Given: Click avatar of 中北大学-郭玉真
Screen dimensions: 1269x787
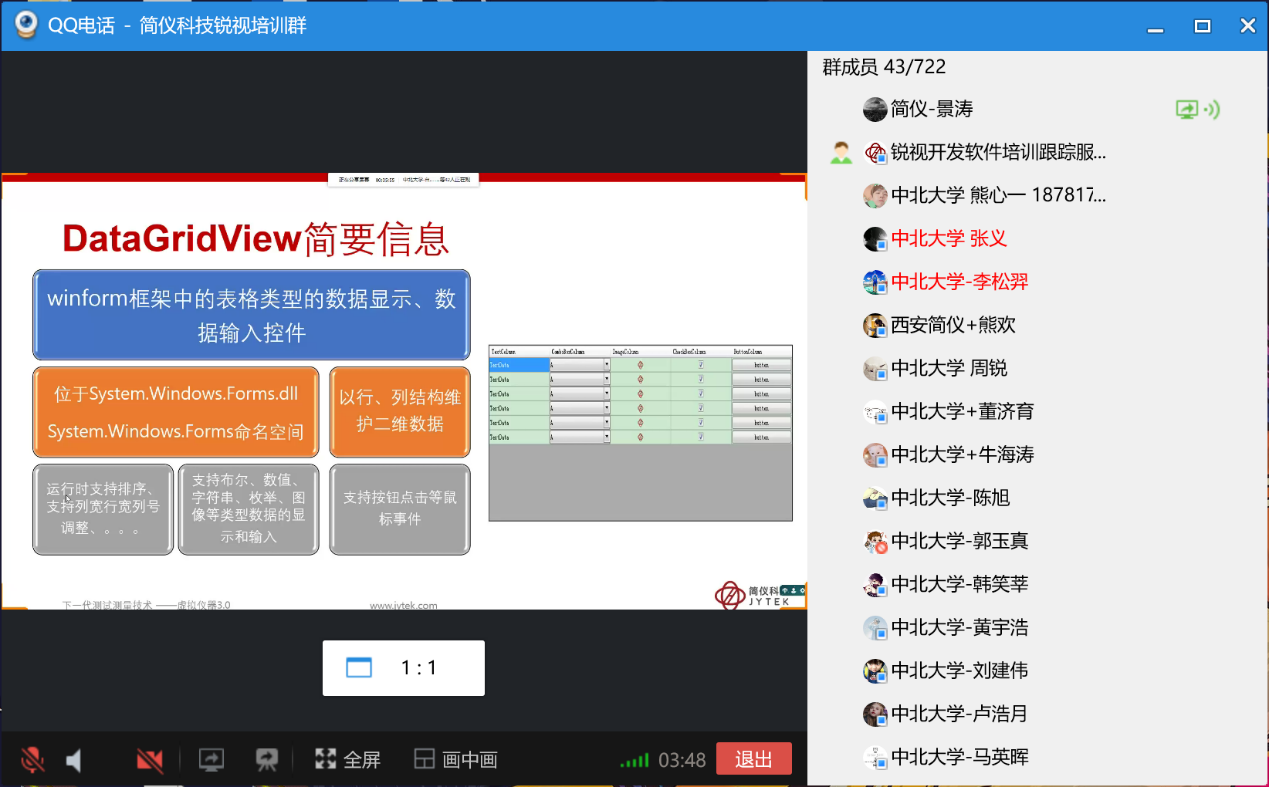Looking at the screenshot, I should [875, 541].
